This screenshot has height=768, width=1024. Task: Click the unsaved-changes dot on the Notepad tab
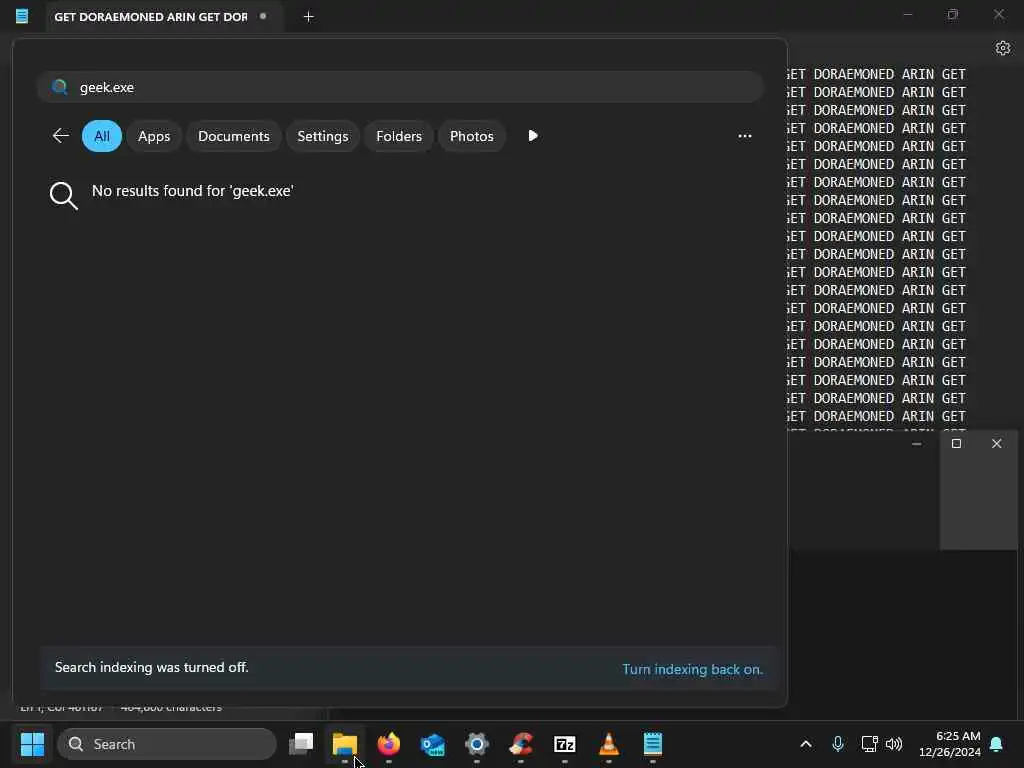[x=263, y=16]
